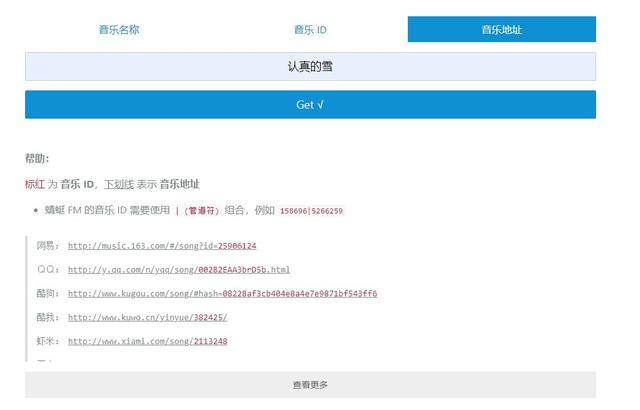
Task: Click the 酷我: label
Action: (x=48, y=317)
